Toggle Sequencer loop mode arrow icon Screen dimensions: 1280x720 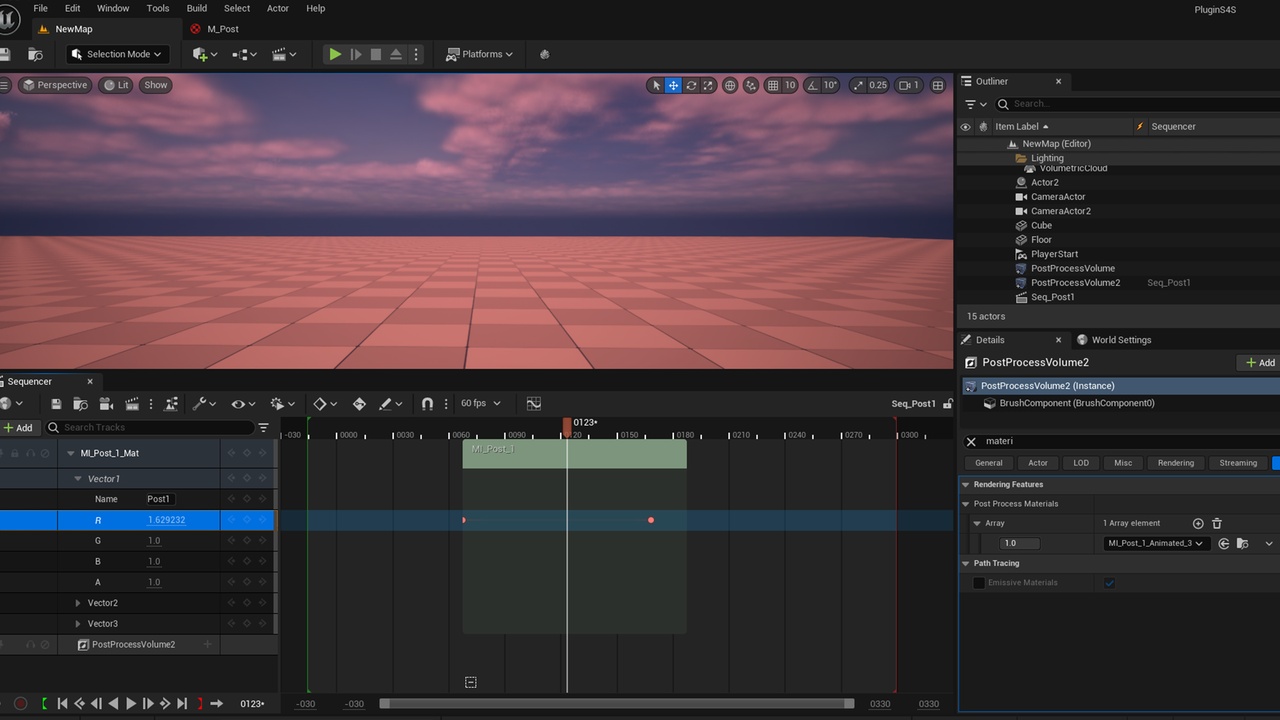(216, 704)
